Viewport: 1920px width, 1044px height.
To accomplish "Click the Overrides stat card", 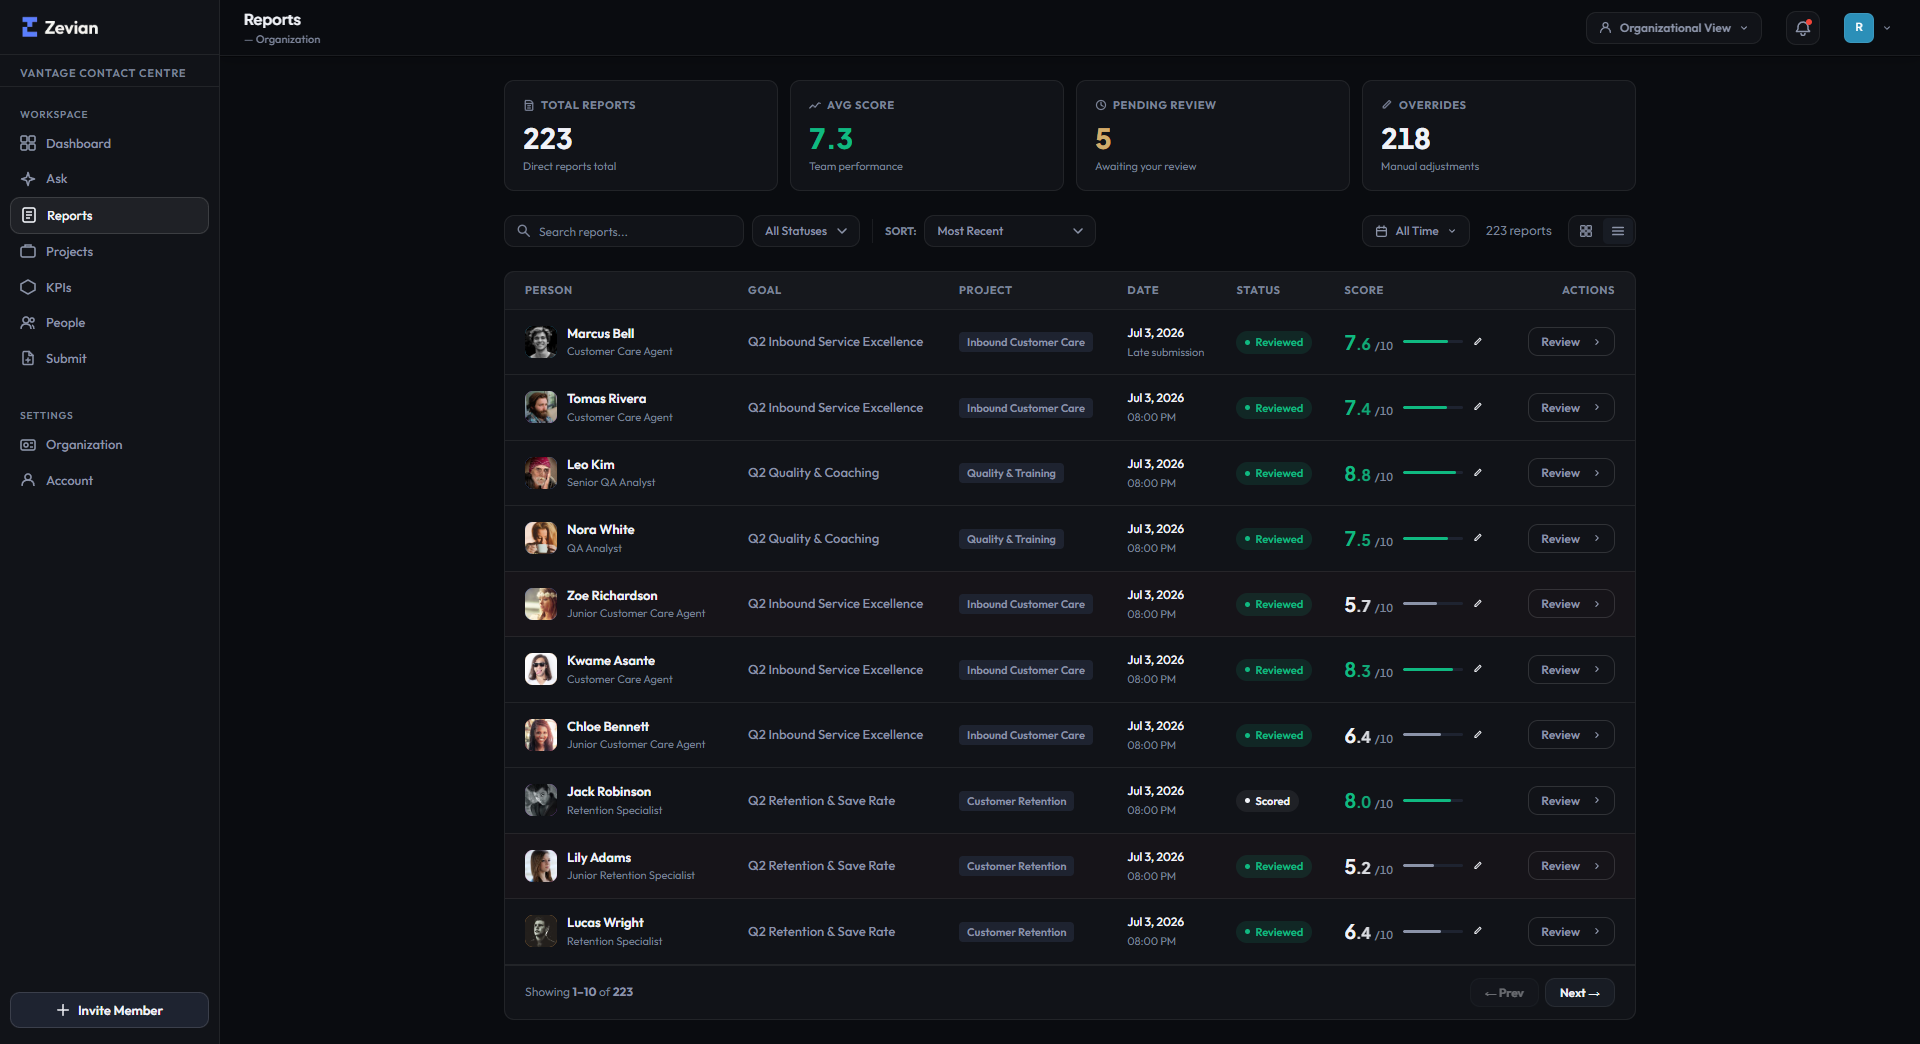I will [x=1499, y=135].
